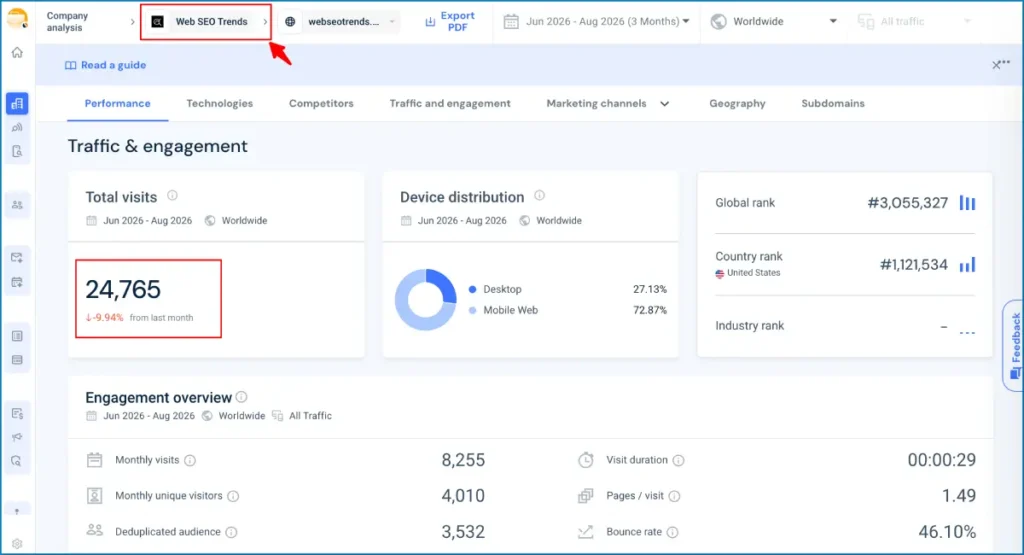The image size is (1024, 555).
Task: Click the 00:00:29 visit duration value
Action: pyautogui.click(x=942, y=460)
